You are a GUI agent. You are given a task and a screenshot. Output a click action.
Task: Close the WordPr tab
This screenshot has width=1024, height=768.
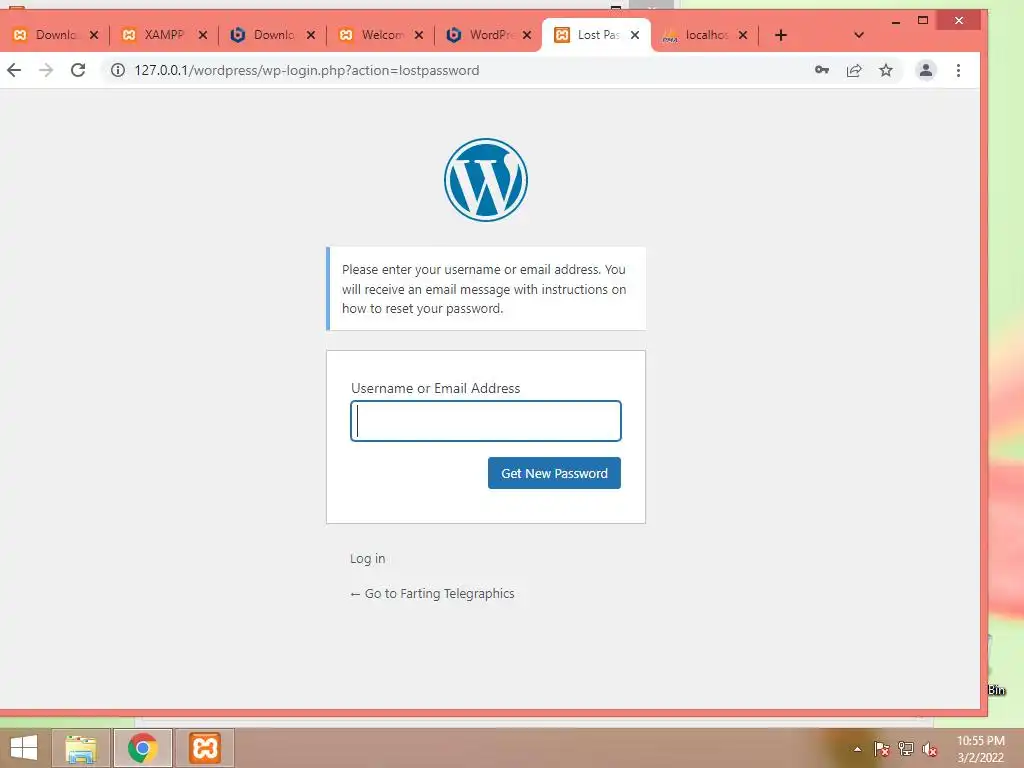pyautogui.click(x=527, y=35)
